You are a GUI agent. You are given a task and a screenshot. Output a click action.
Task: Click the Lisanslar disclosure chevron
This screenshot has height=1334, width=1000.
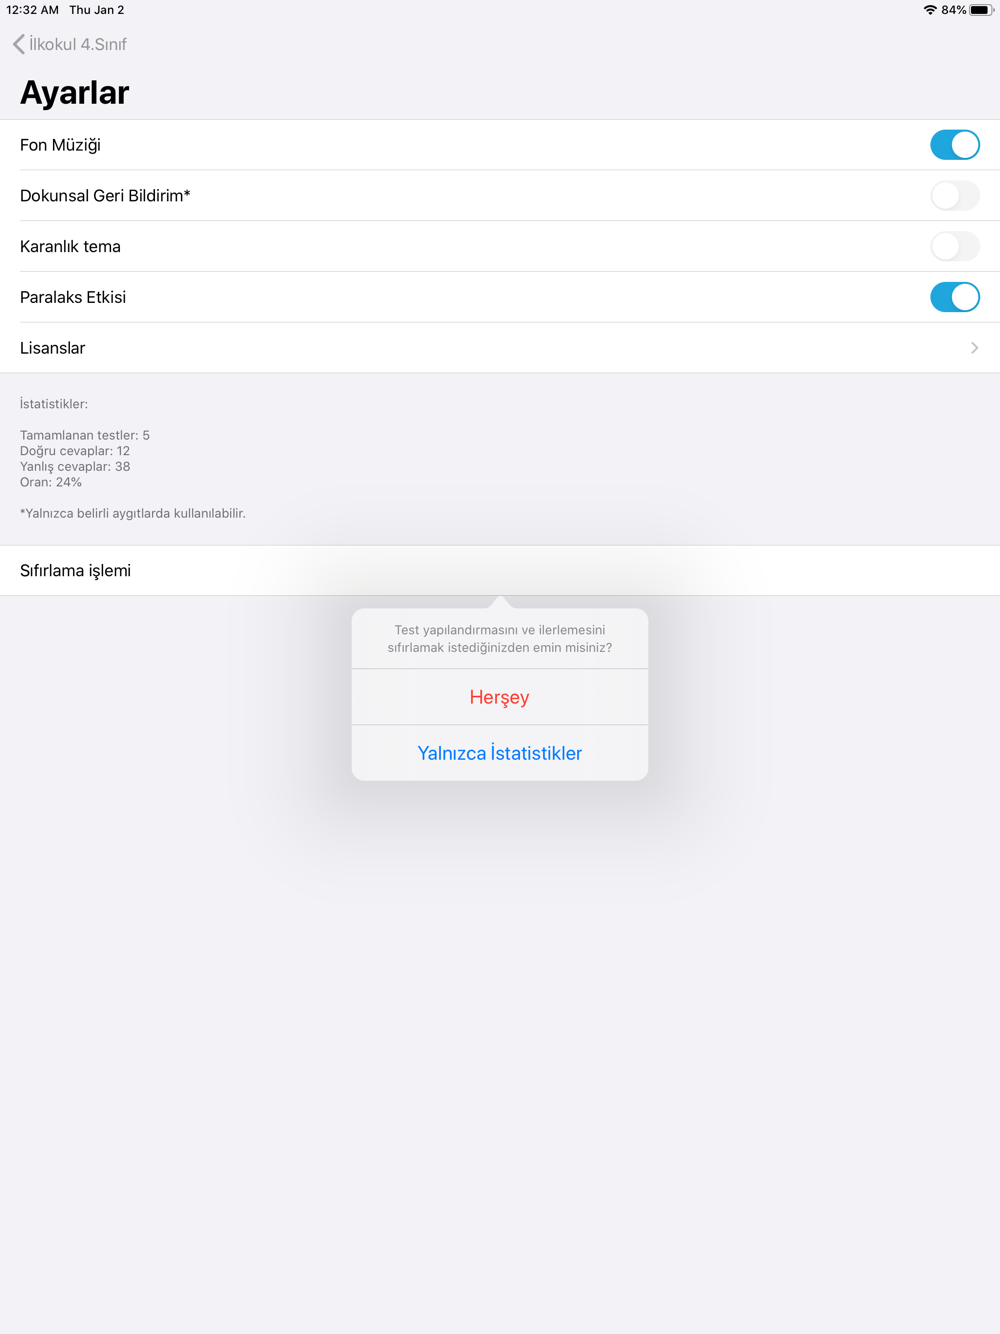pyautogui.click(x=974, y=348)
